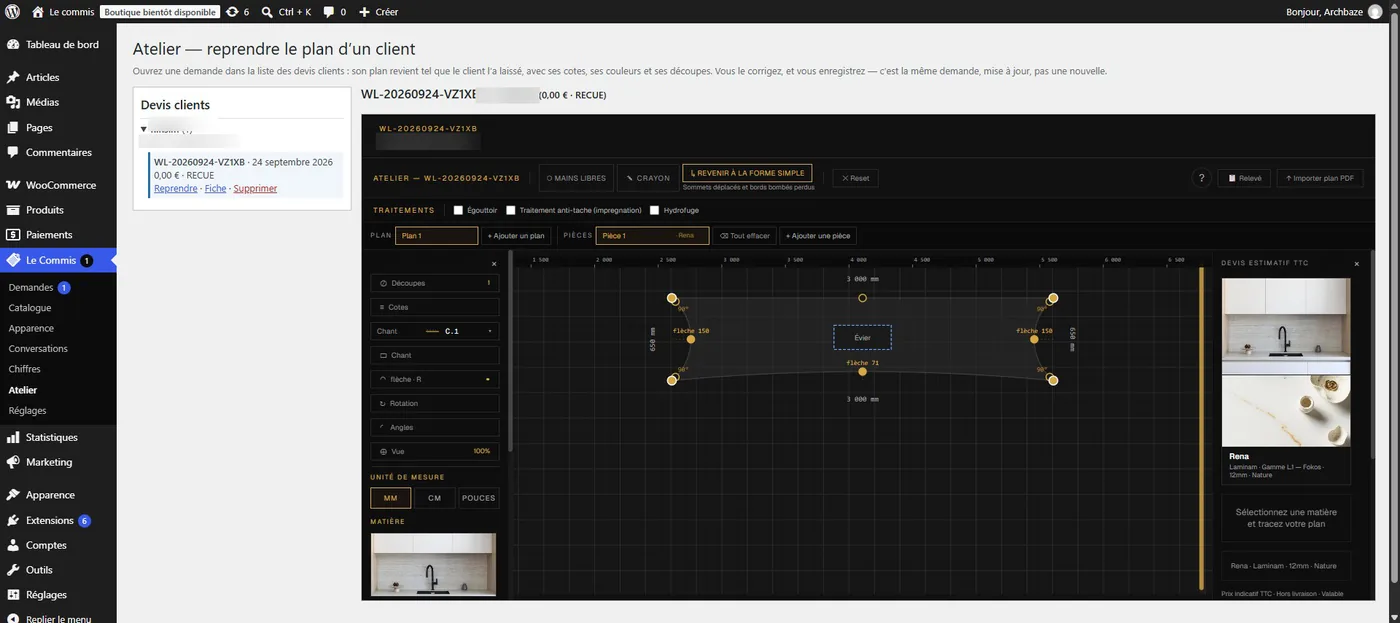This screenshot has width=1400, height=623.
Task: Click the Articles pushpin icon
Action: pyautogui.click(x=13, y=77)
